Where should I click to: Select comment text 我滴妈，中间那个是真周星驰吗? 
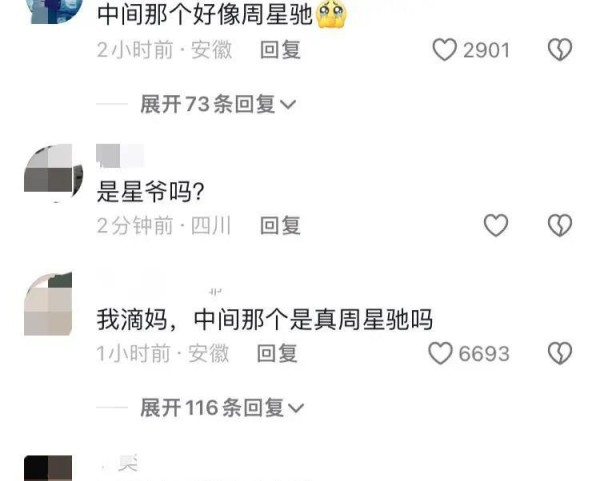(264, 320)
